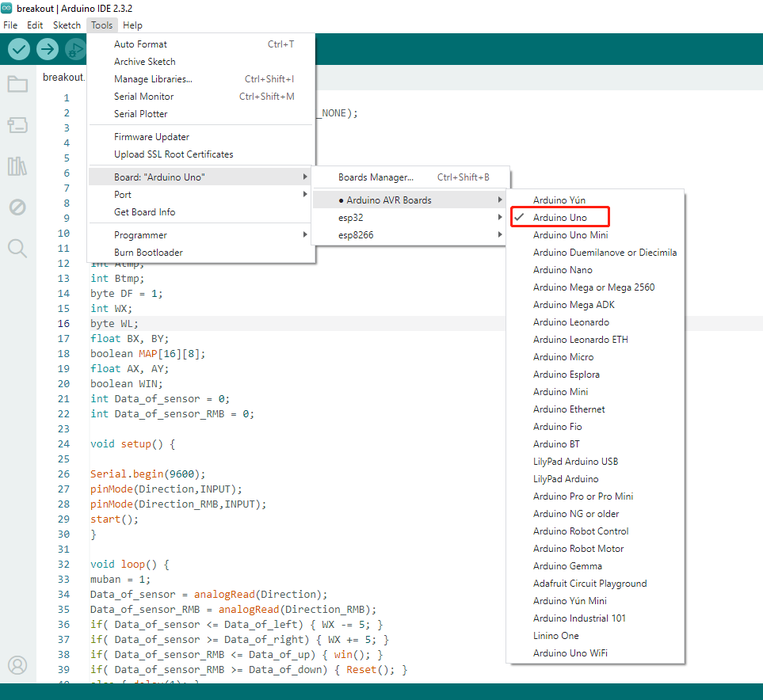Select Arduino Ethernet board
Viewport: 763px width, 700px height.
click(595, 410)
